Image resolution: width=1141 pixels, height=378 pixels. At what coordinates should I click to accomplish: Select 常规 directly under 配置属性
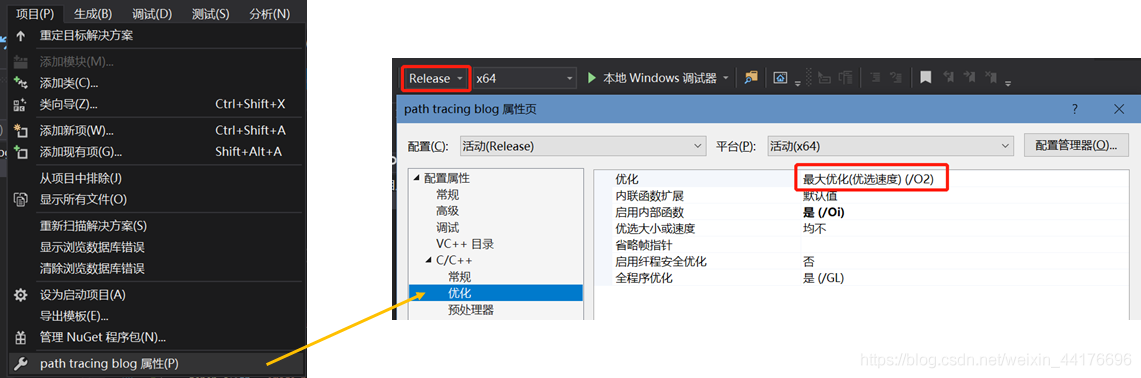(448, 194)
